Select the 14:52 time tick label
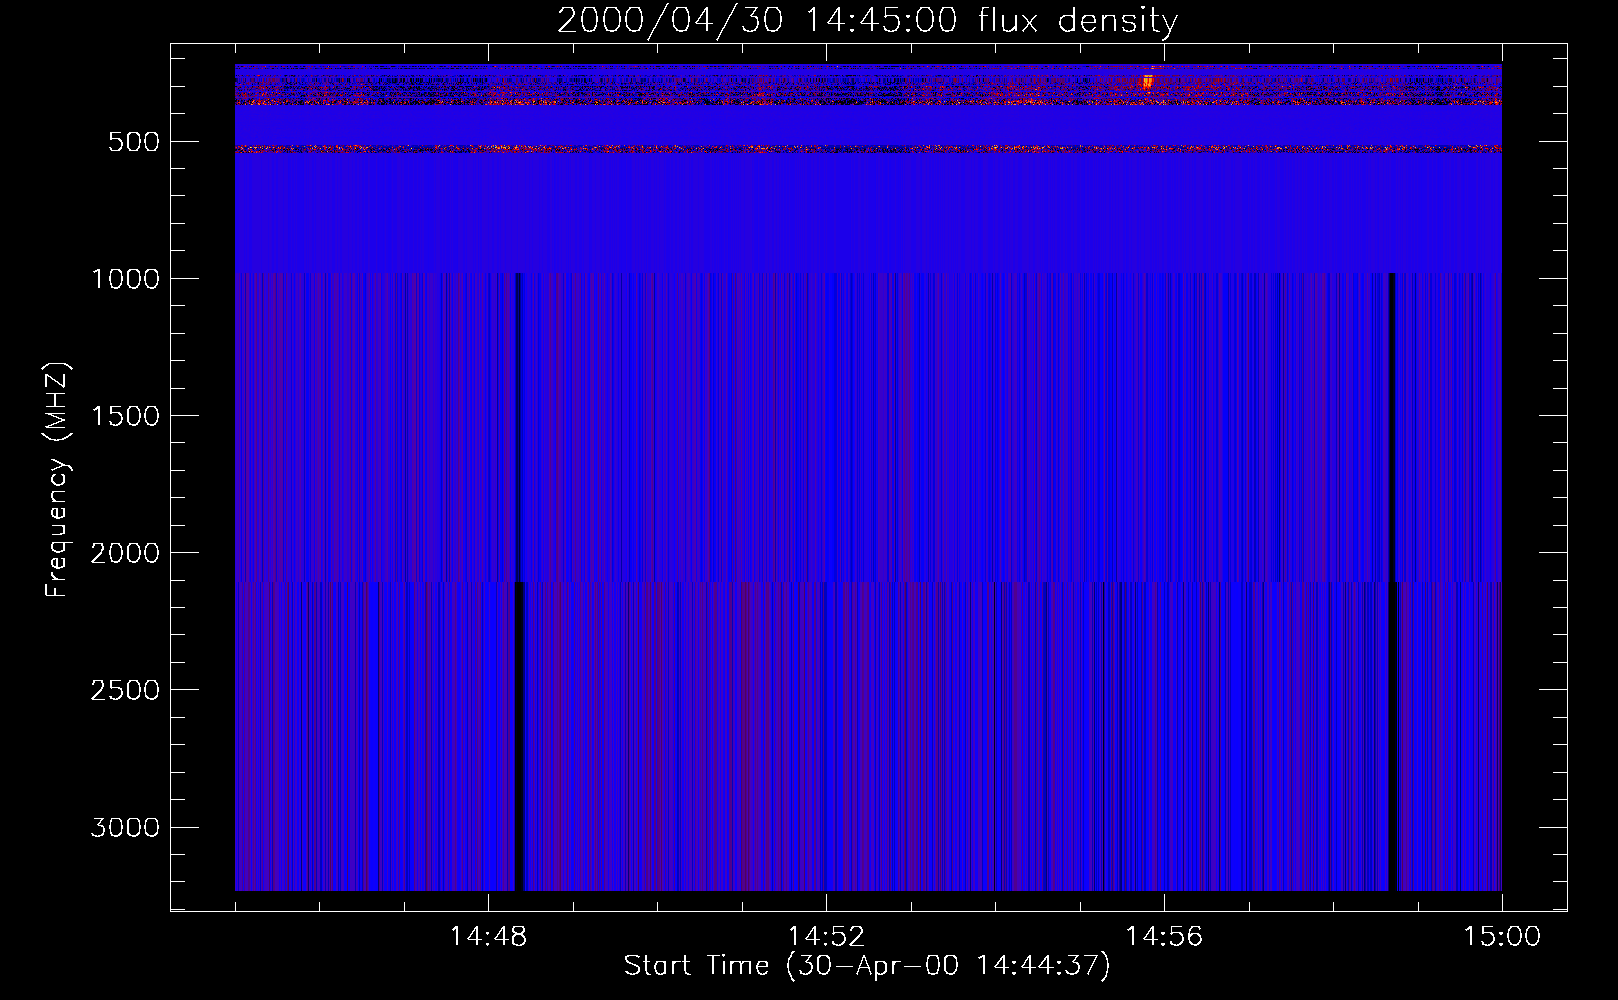1618x1000 pixels. (x=826, y=937)
